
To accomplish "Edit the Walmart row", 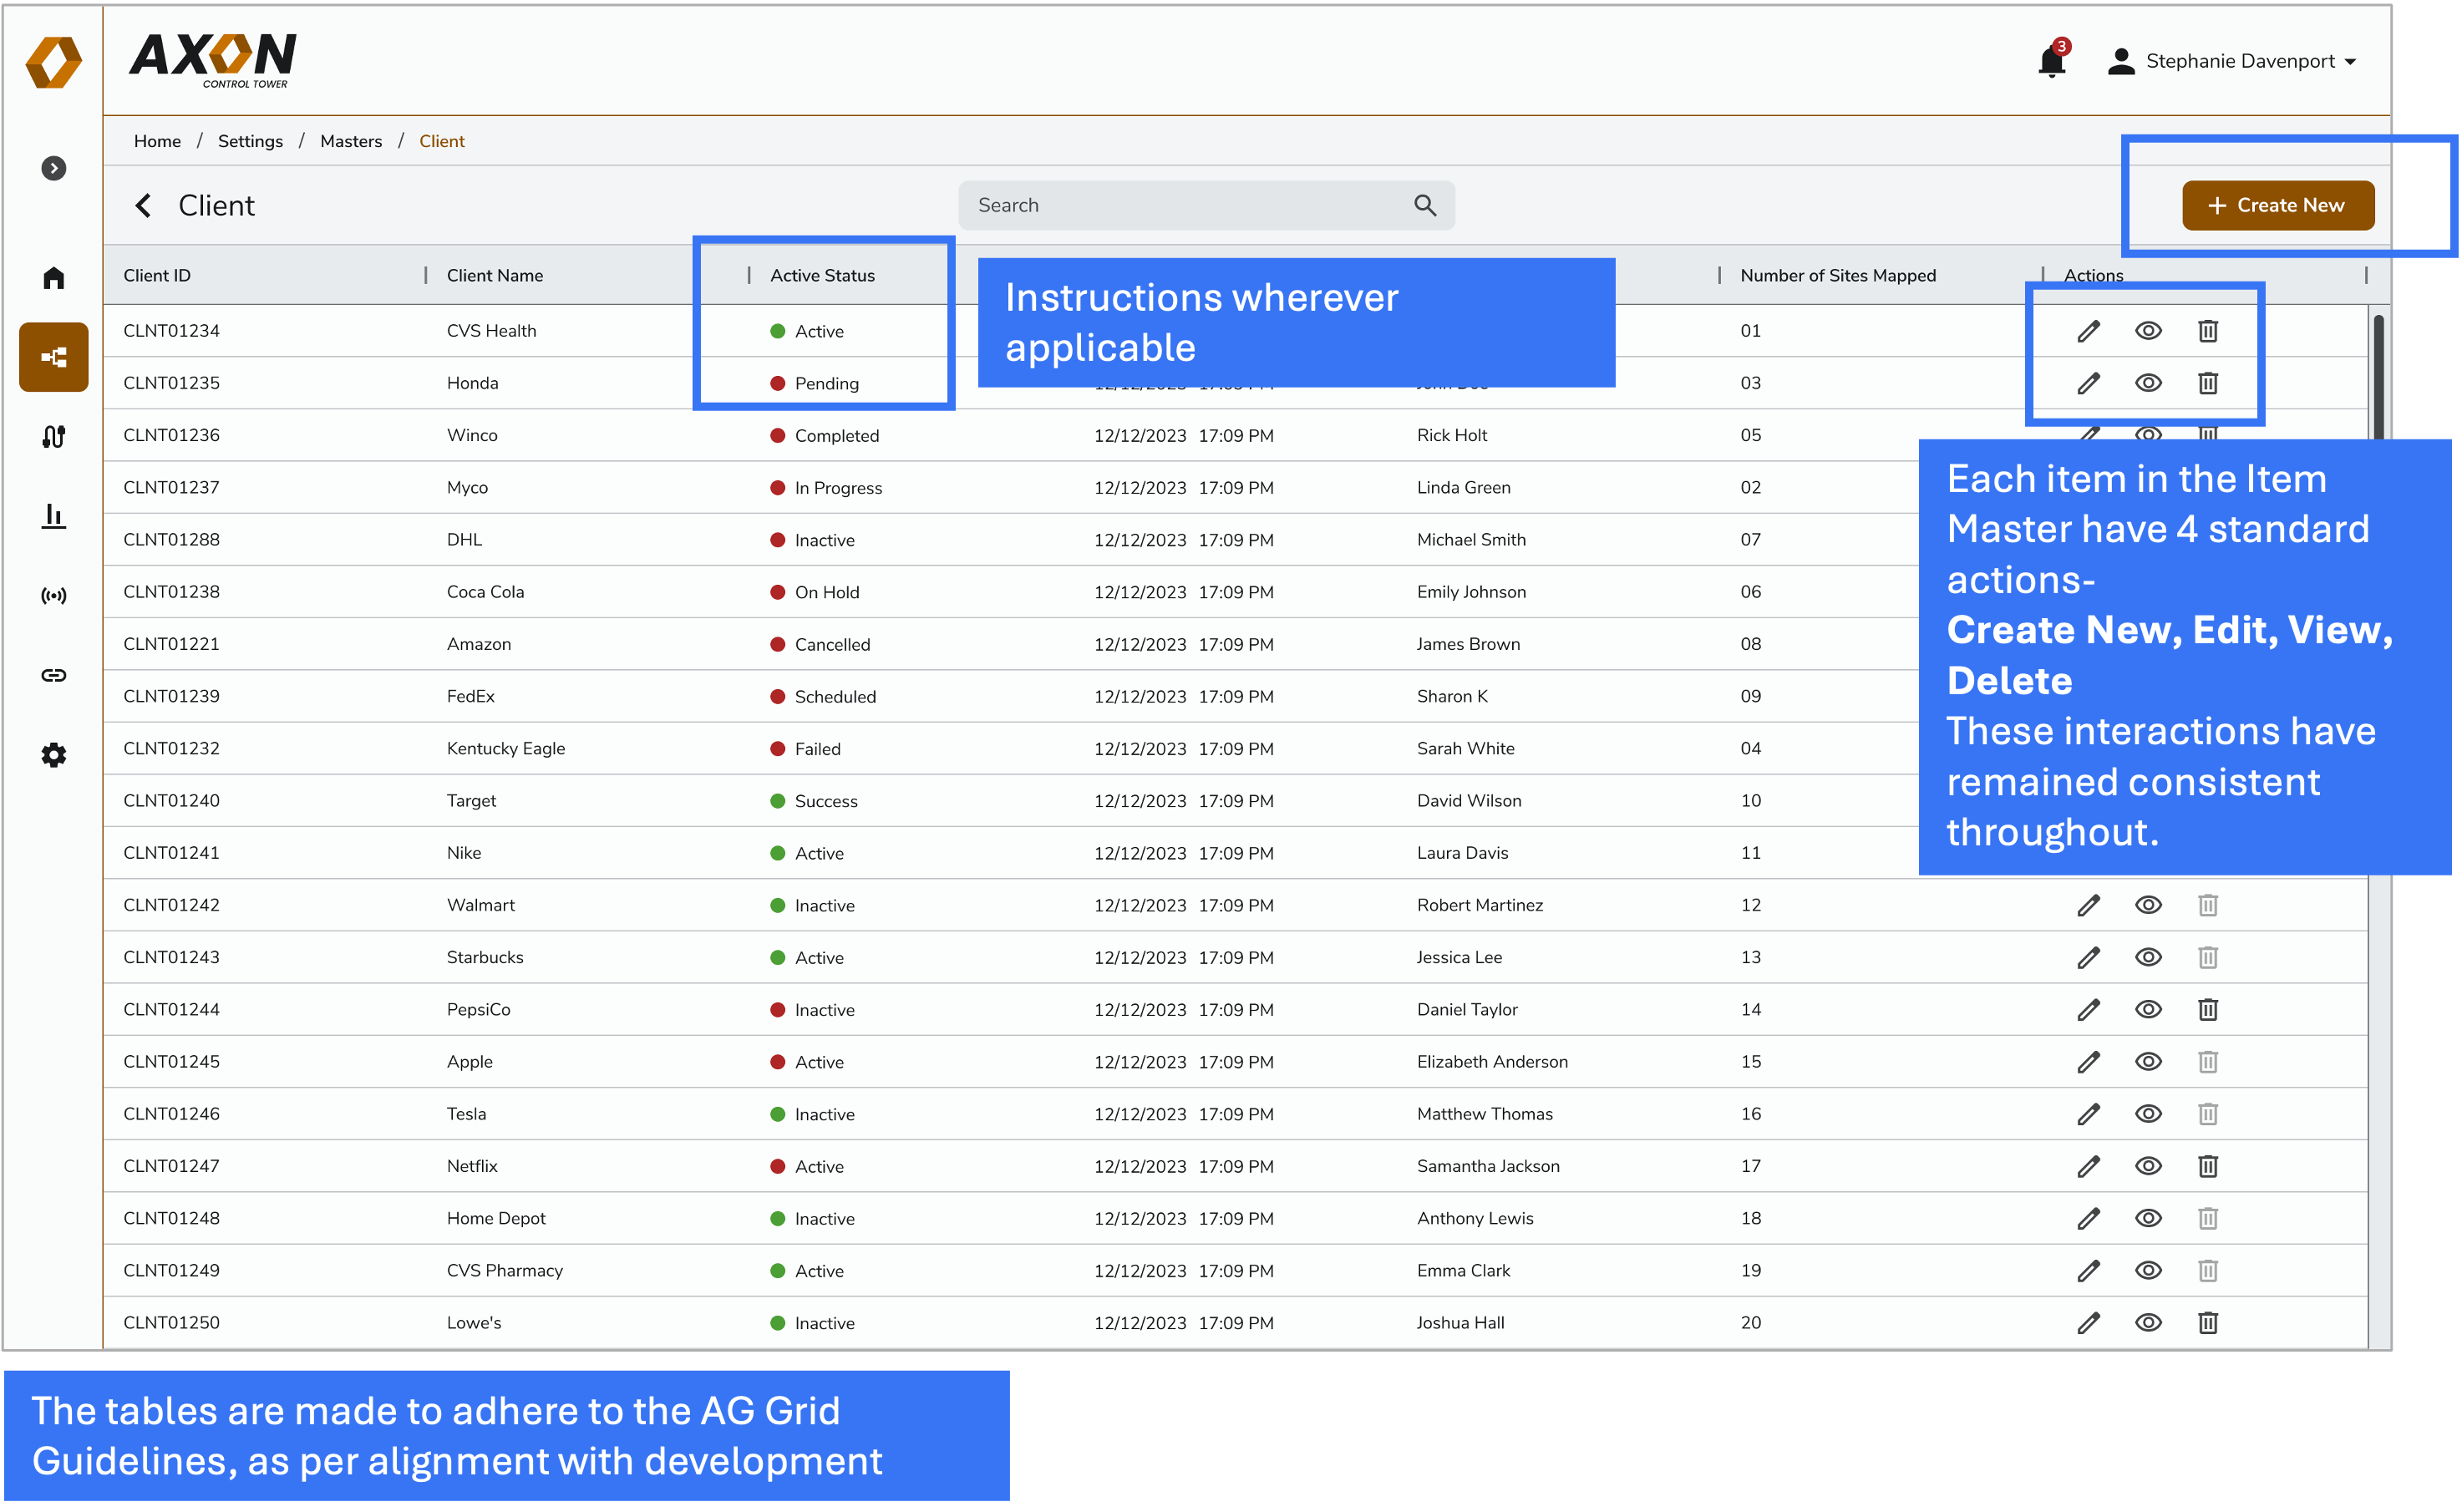I will pyautogui.click(x=2088, y=905).
